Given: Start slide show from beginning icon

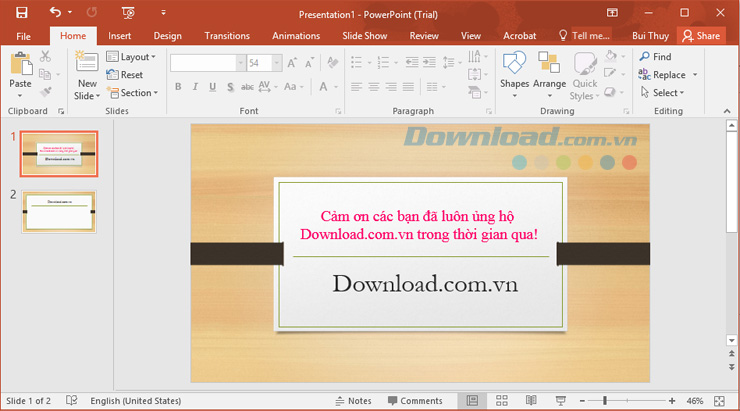Looking at the screenshot, I should 128,13.
